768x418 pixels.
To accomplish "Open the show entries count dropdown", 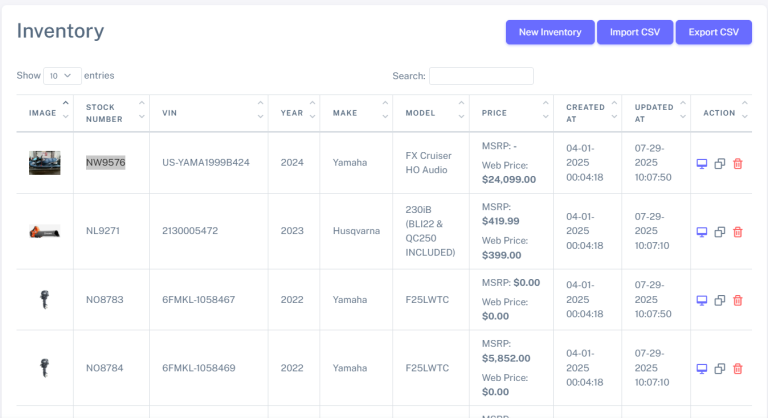I will (x=63, y=76).
